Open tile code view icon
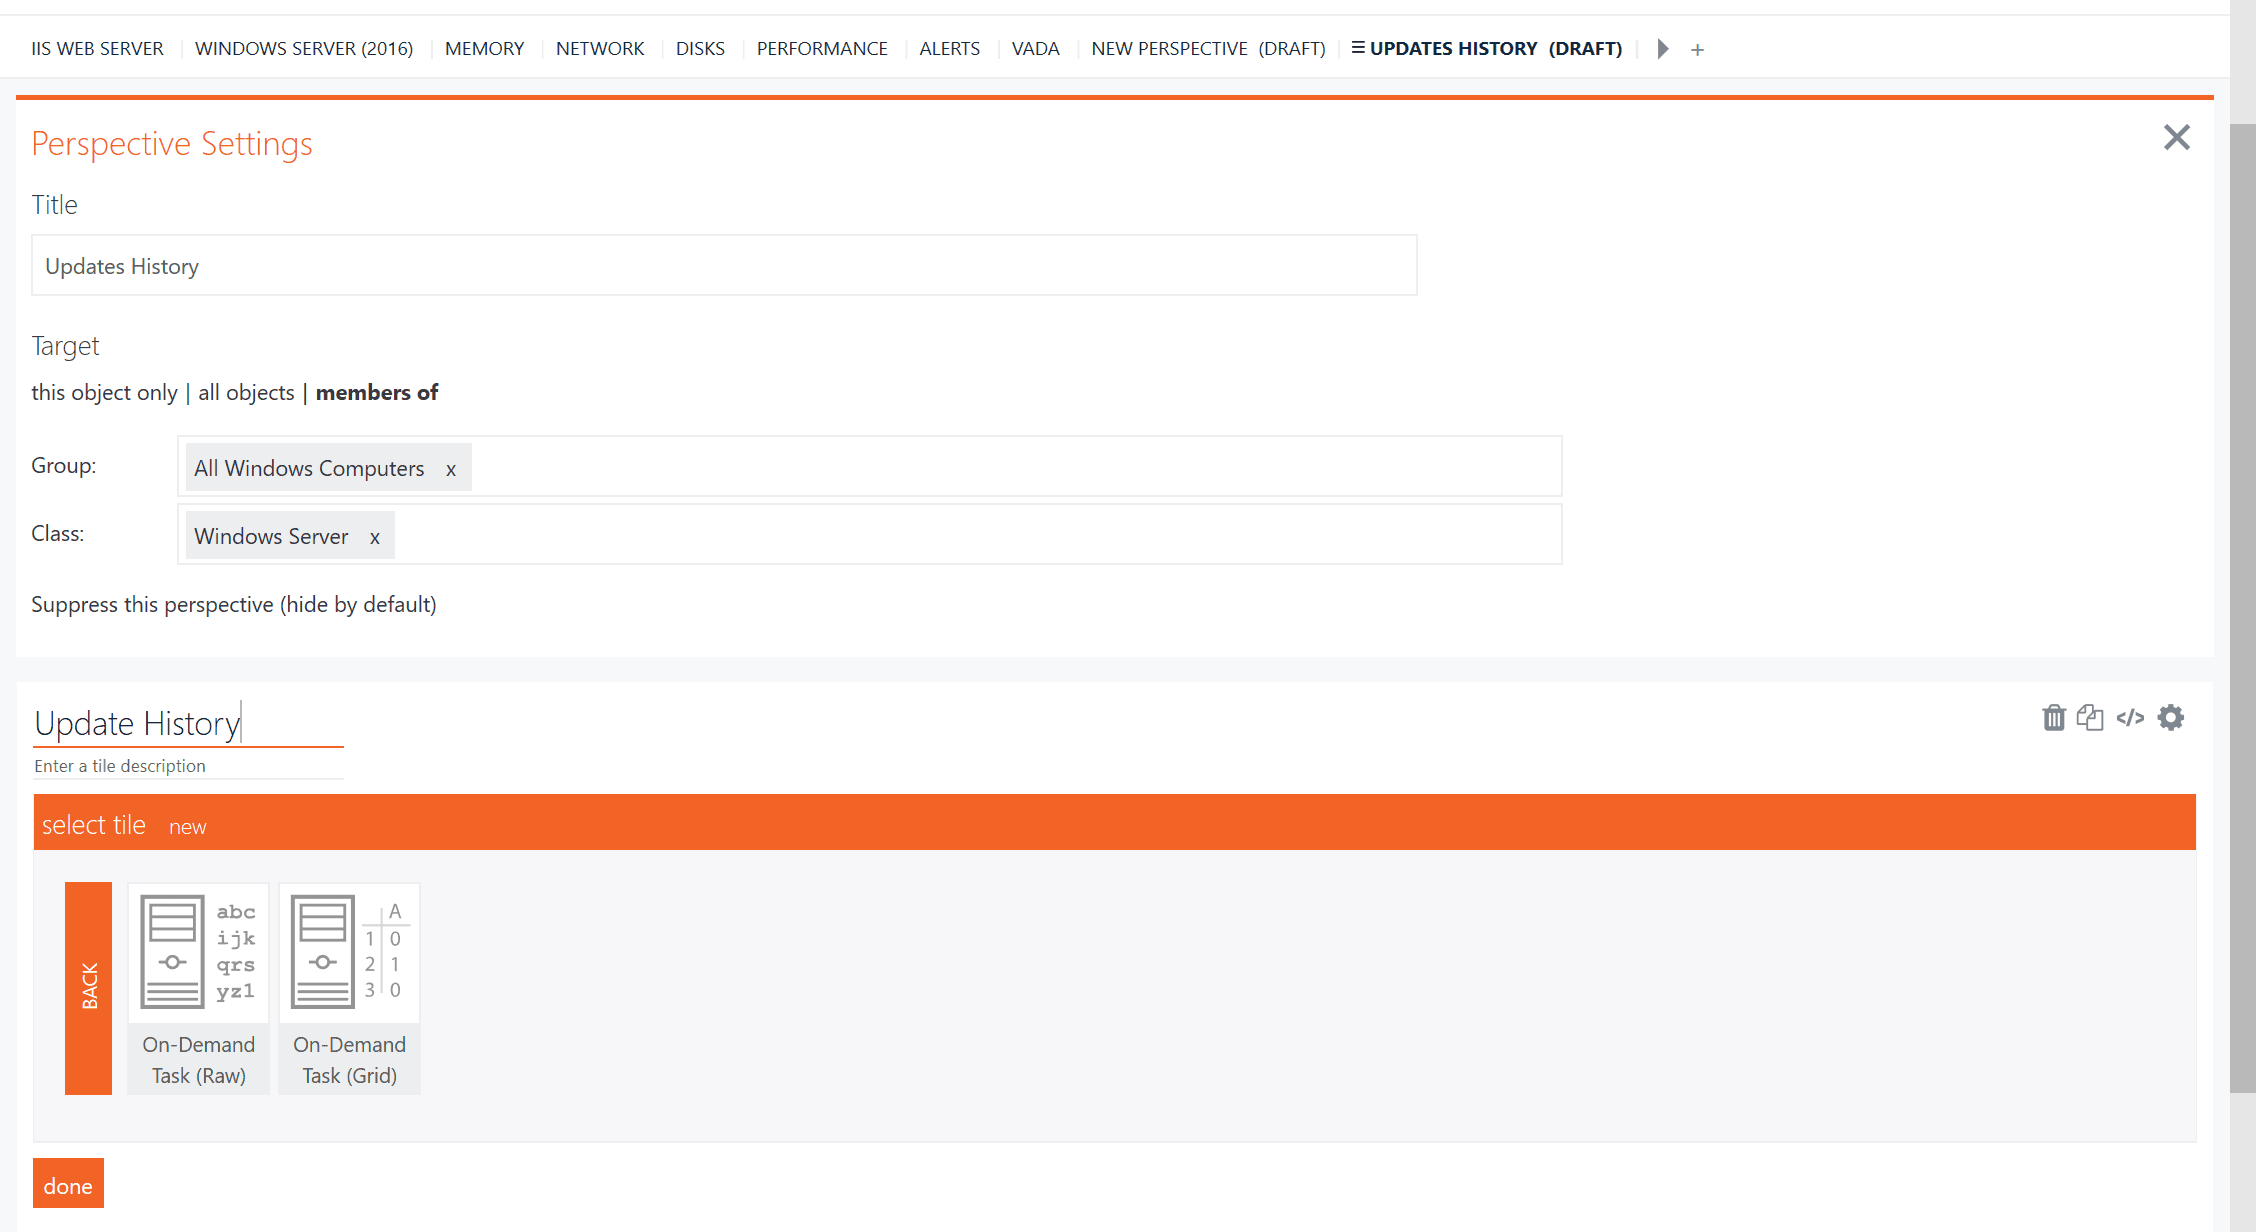This screenshot has width=2256, height=1232. (x=2130, y=718)
